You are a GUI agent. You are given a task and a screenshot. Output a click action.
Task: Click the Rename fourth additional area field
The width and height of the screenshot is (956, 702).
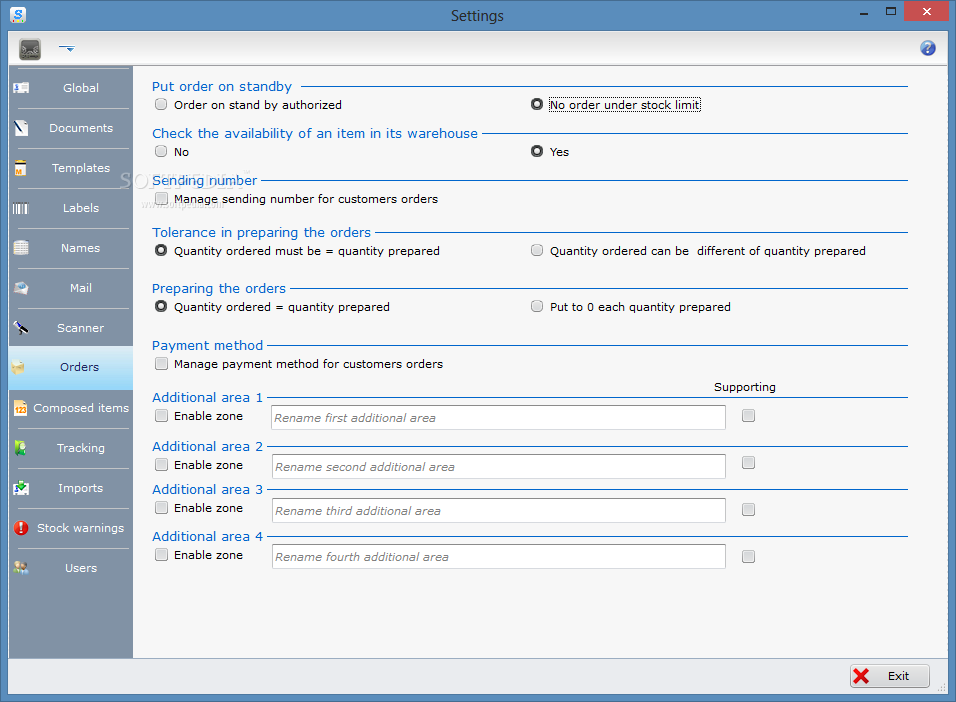(498, 556)
